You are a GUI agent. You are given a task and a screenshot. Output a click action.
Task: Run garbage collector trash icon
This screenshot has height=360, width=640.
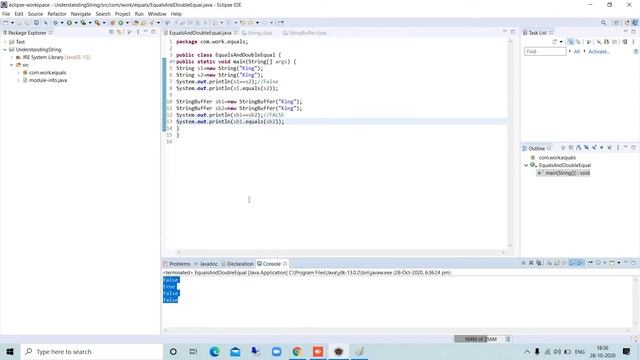[x=508, y=339]
